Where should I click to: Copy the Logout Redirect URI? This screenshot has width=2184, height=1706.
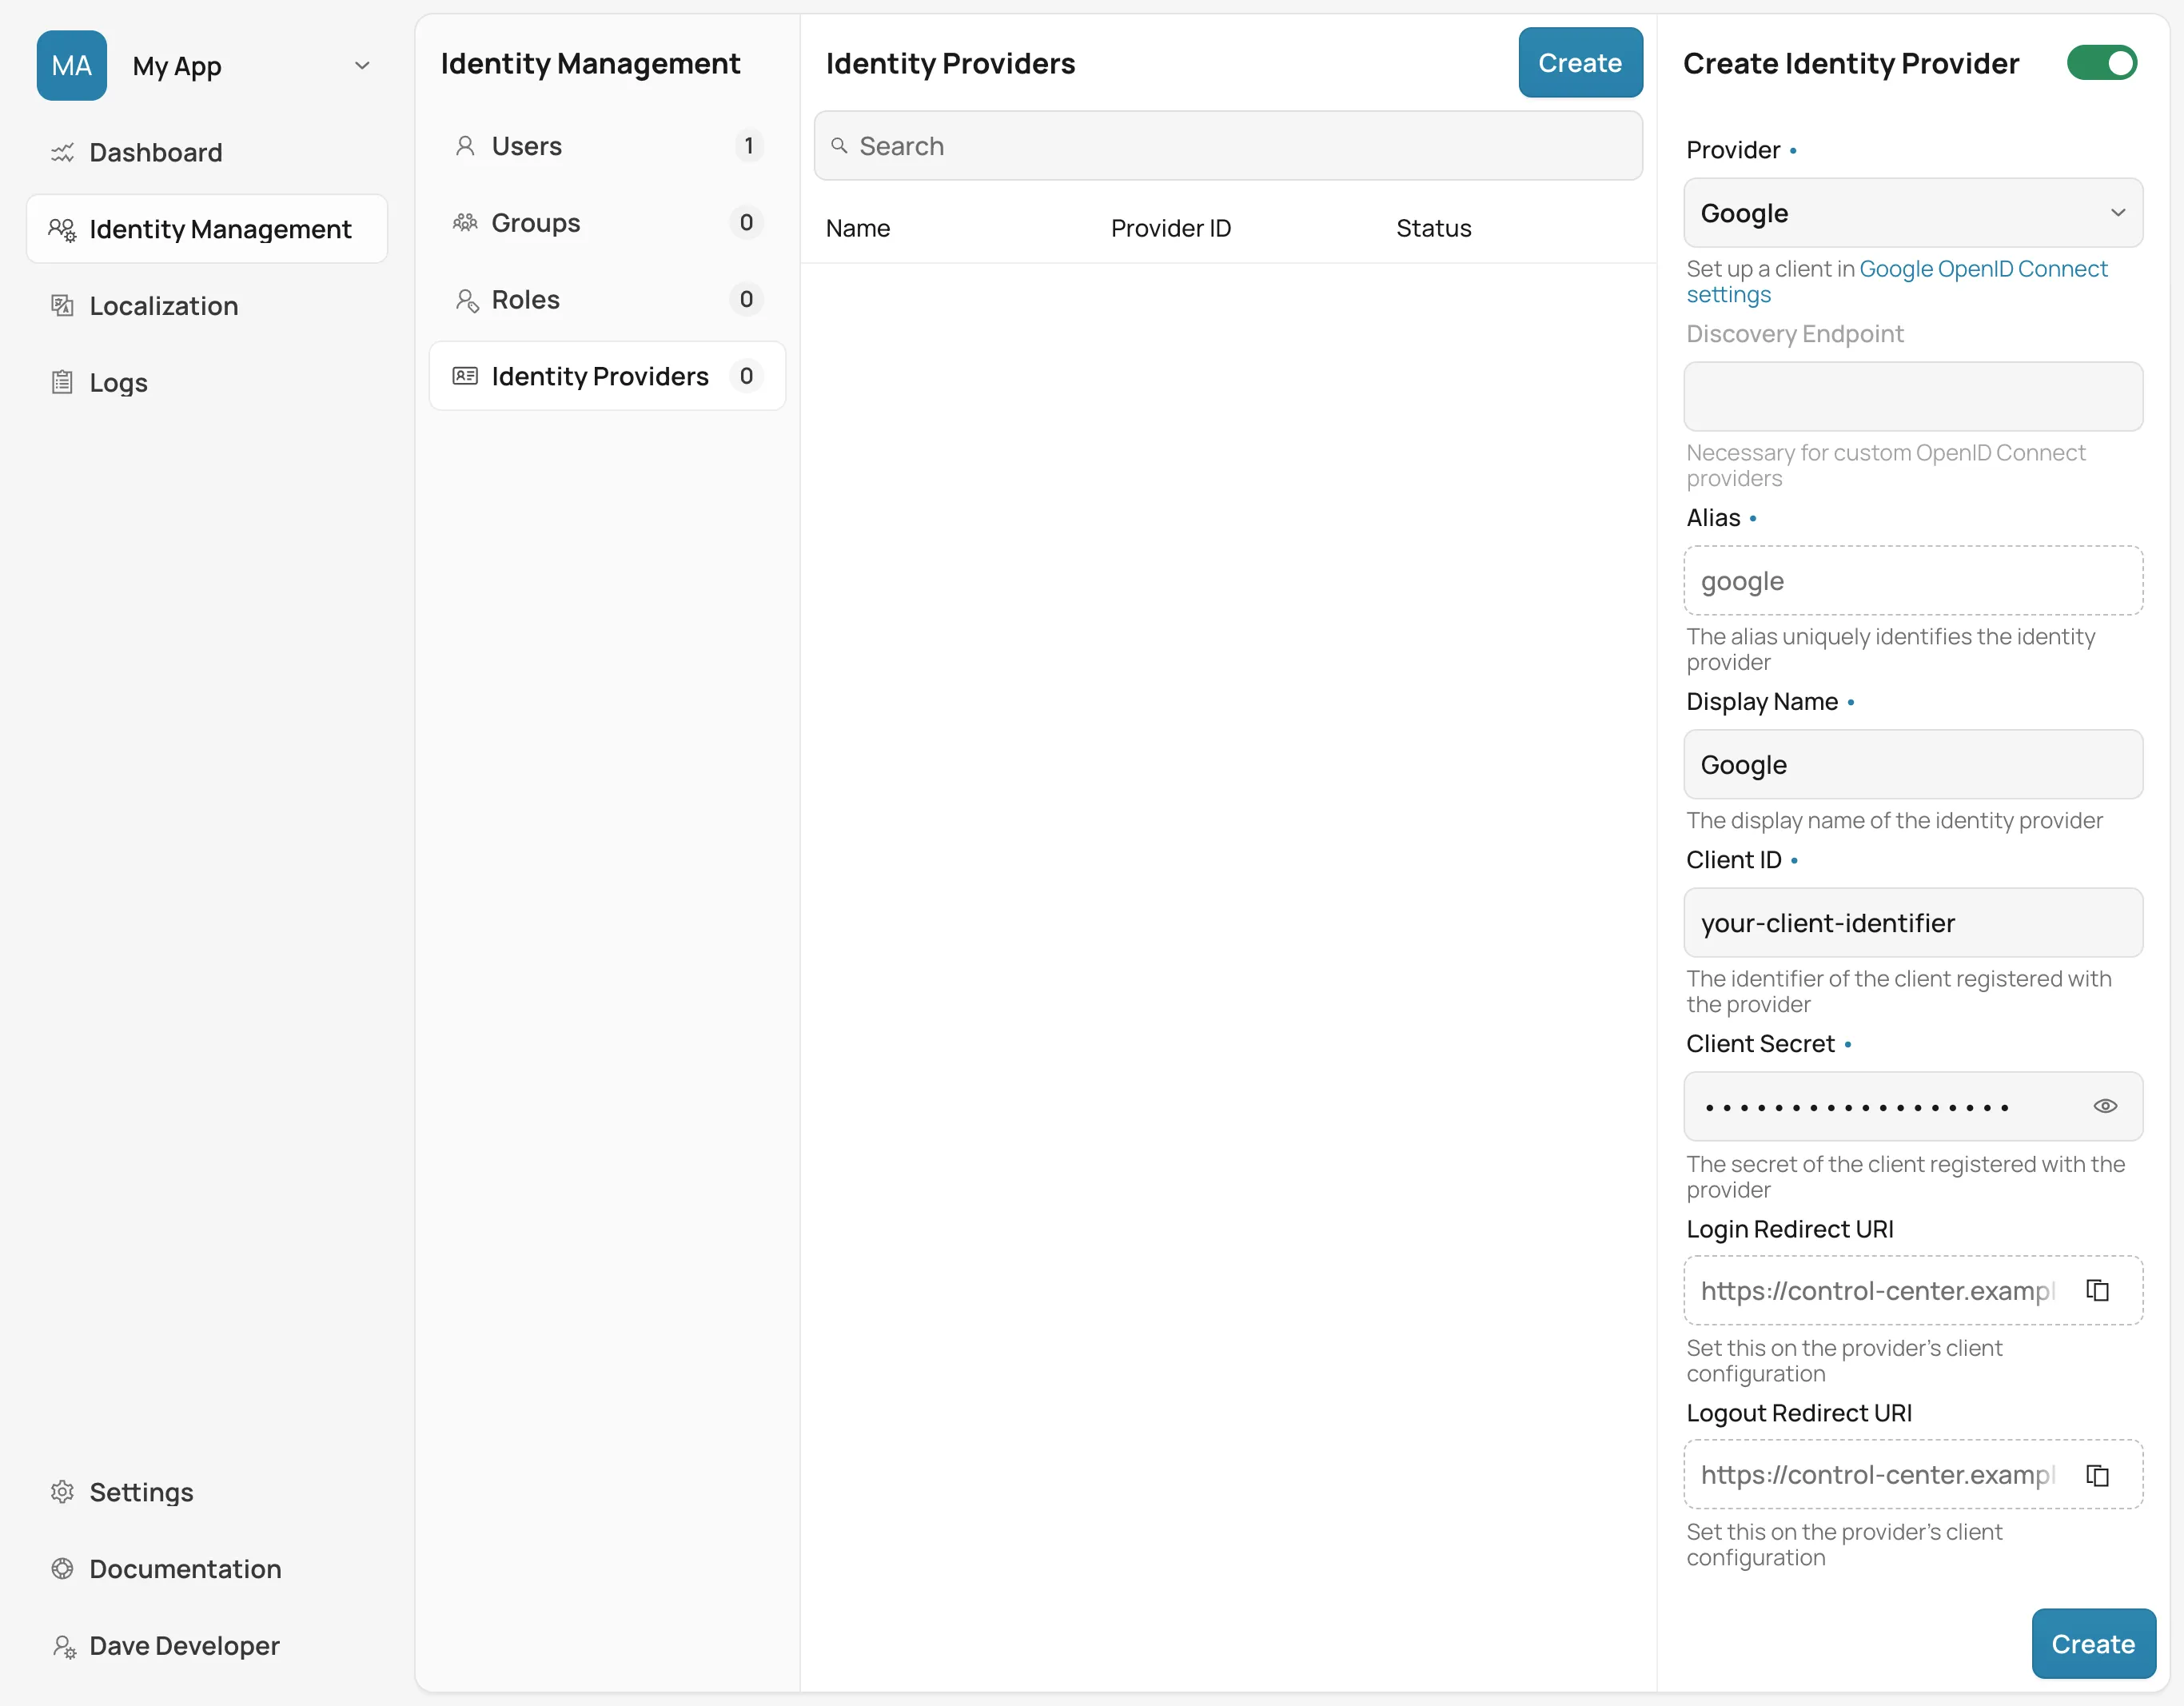[2097, 1474]
